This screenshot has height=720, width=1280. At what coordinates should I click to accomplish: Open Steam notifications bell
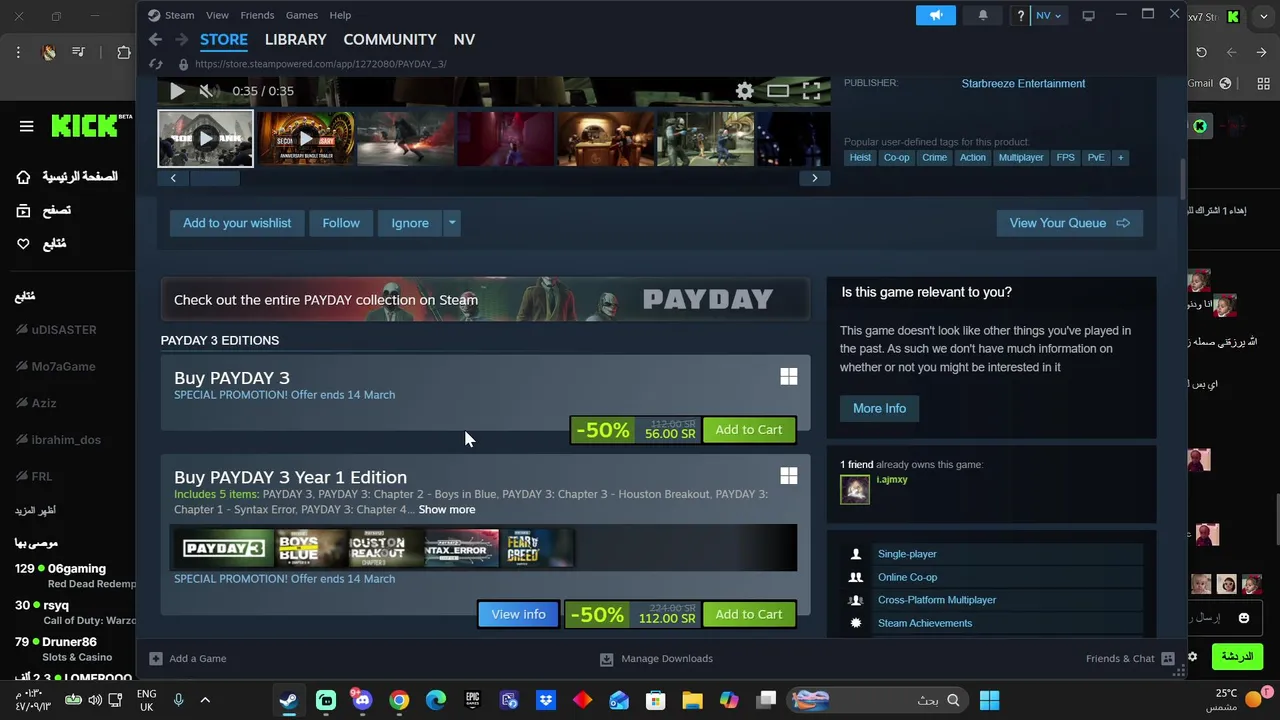(x=983, y=15)
